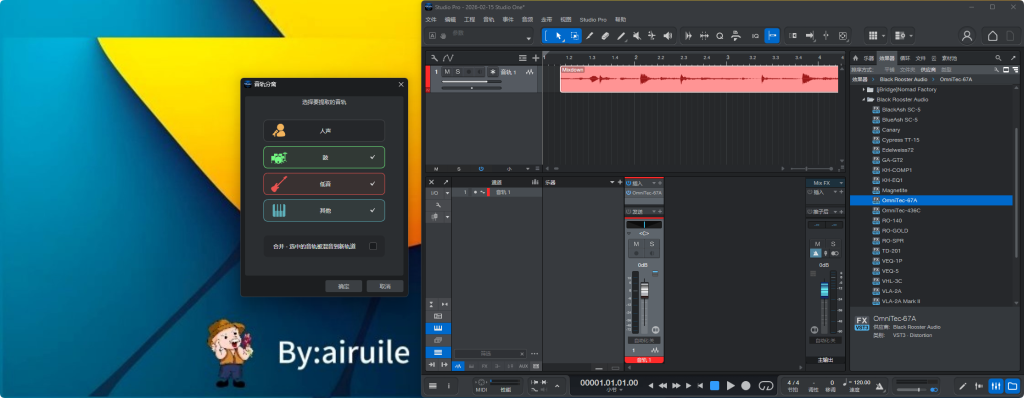Click the IQ input quantize icon
Screen dimensions: 1024x398
[x=755, y=36]
